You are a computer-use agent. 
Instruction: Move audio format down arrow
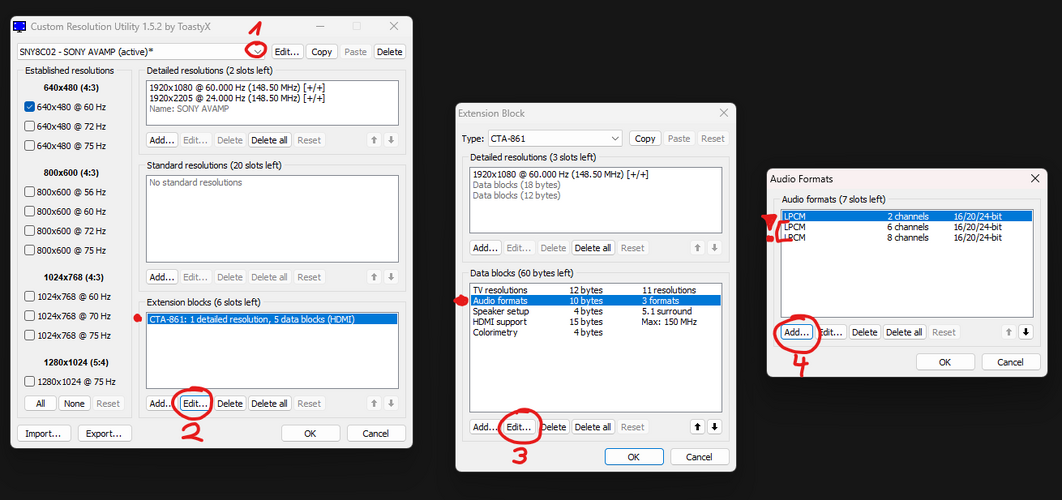tap(1025, 332)
